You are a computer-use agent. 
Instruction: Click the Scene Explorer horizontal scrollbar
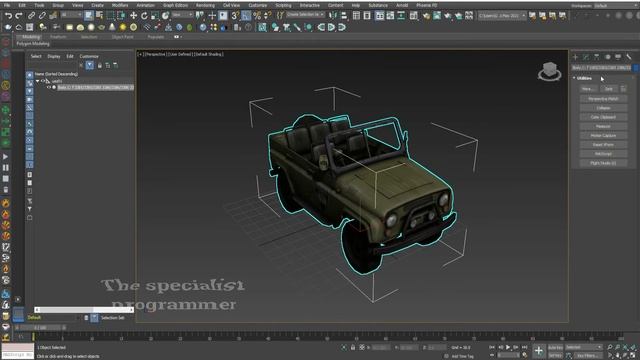(84, 310)
